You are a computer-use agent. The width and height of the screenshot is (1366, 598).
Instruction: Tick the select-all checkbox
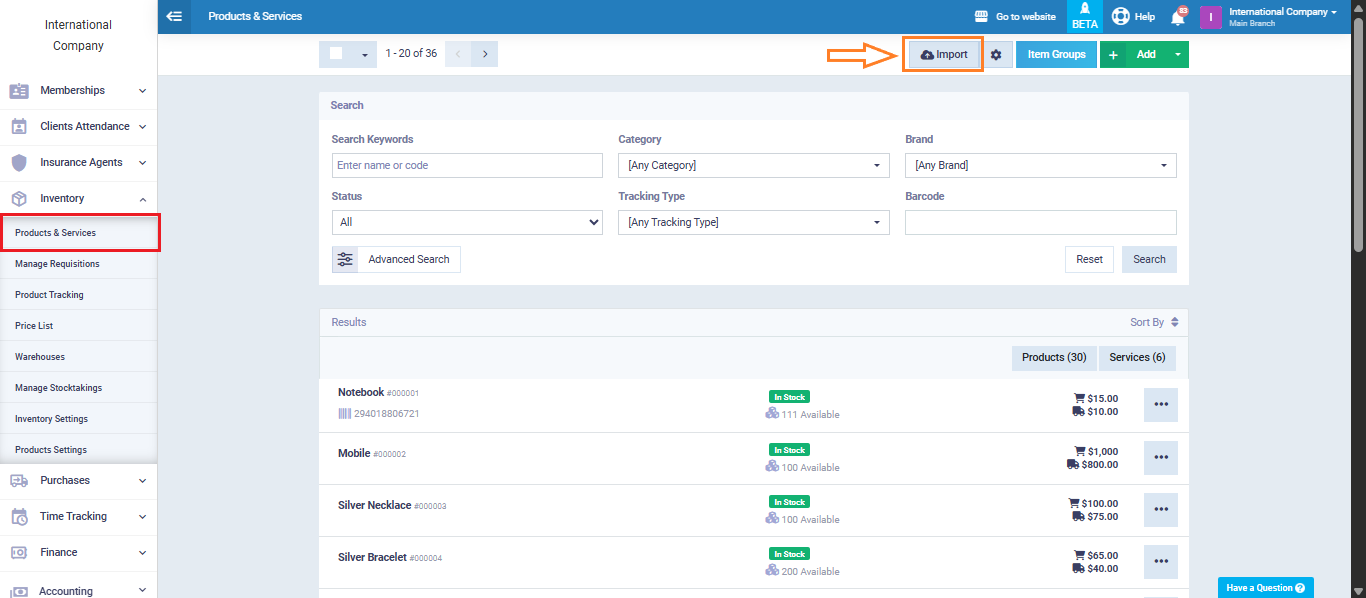(x=336, y=54)
